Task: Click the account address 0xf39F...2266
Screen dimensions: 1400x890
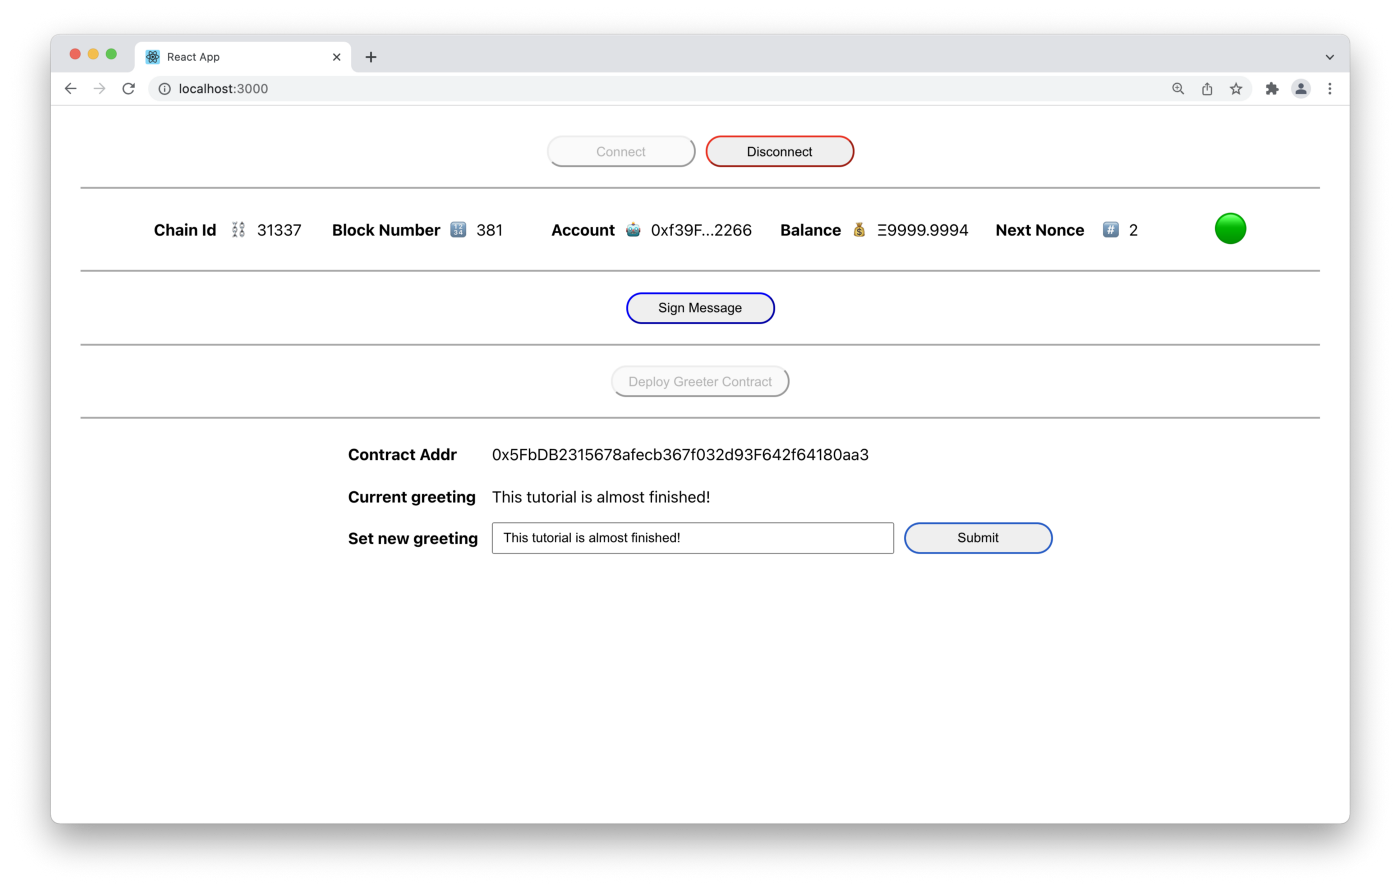Action: pos(701,230)
